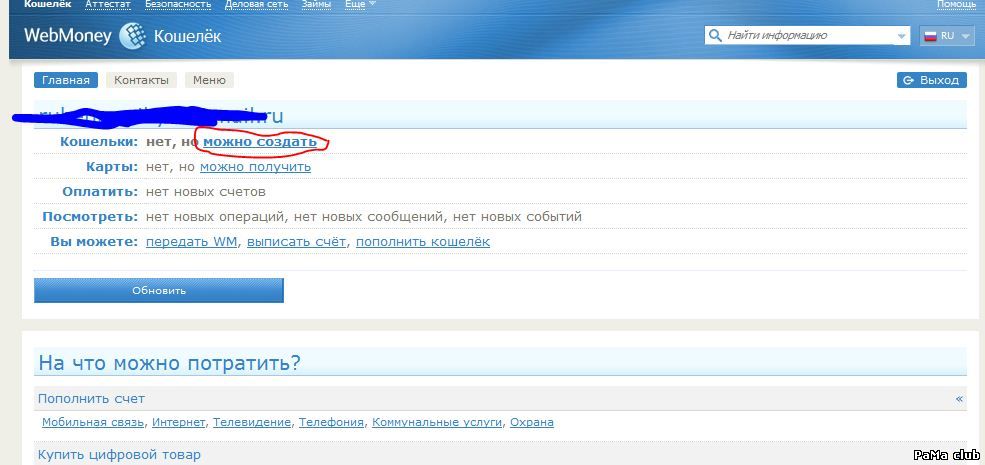Click the Кошельки: row label

pyautogui.click(x=99, y=142)
